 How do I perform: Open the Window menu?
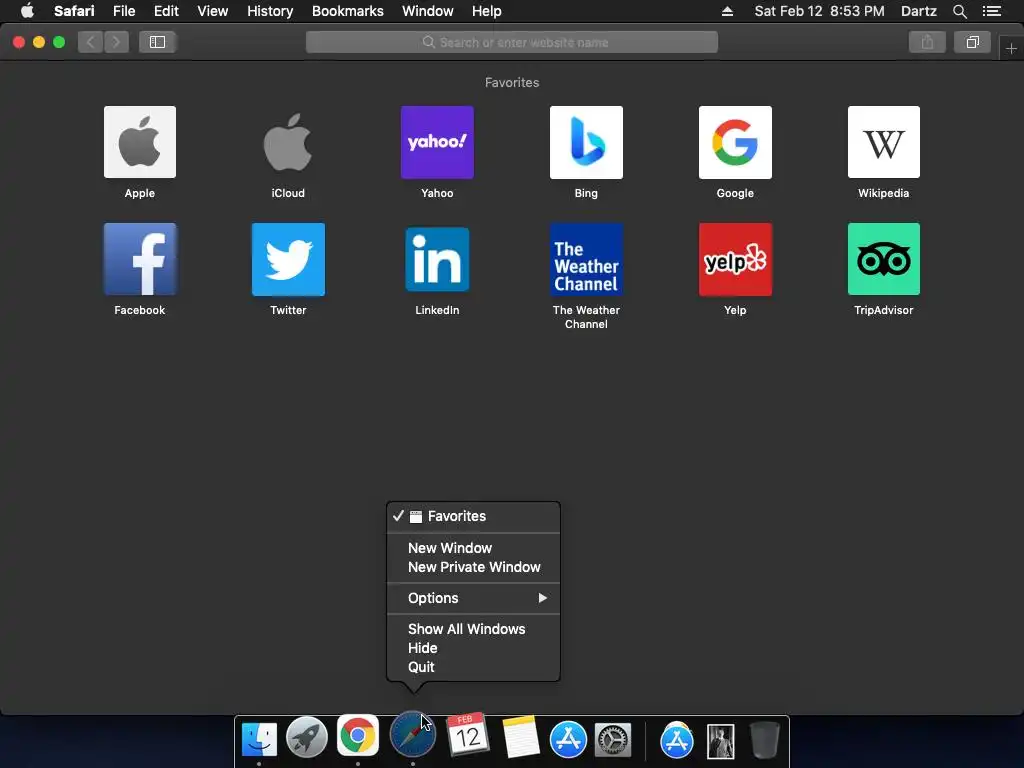tap(428, 11)
